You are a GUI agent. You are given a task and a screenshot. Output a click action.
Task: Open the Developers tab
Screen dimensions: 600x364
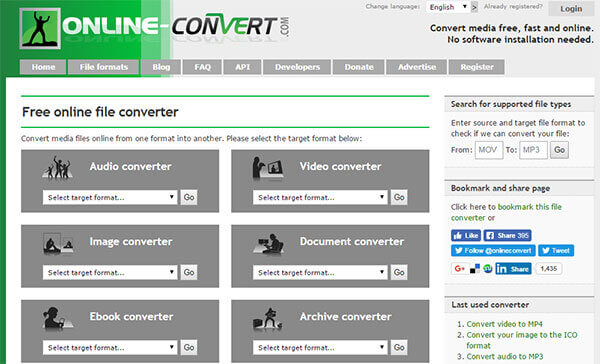tap(297, 67)
